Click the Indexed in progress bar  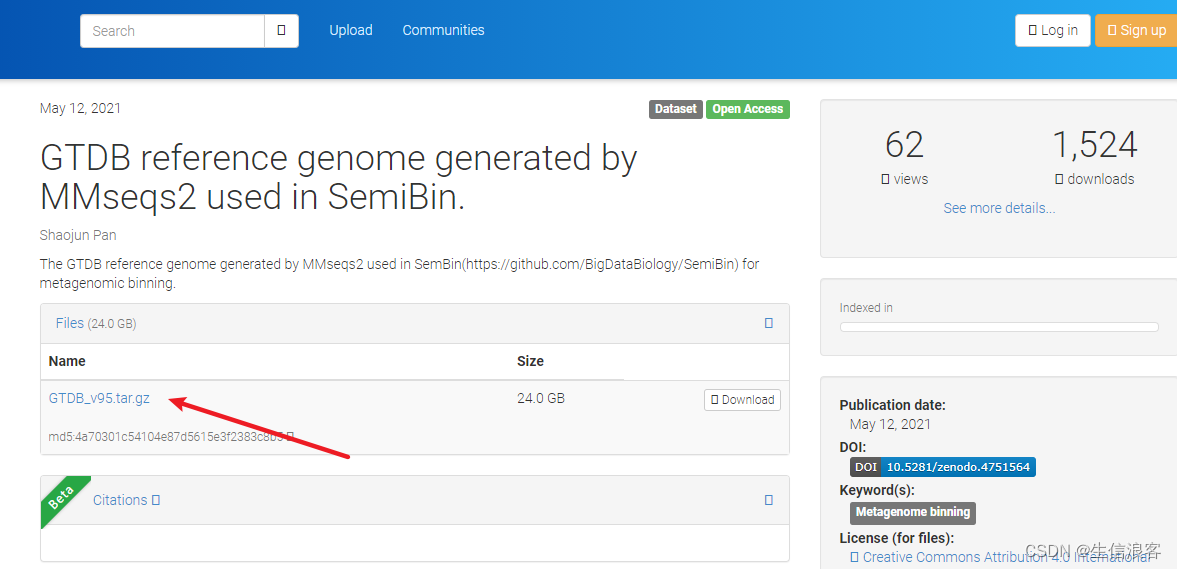pos(998,327)
